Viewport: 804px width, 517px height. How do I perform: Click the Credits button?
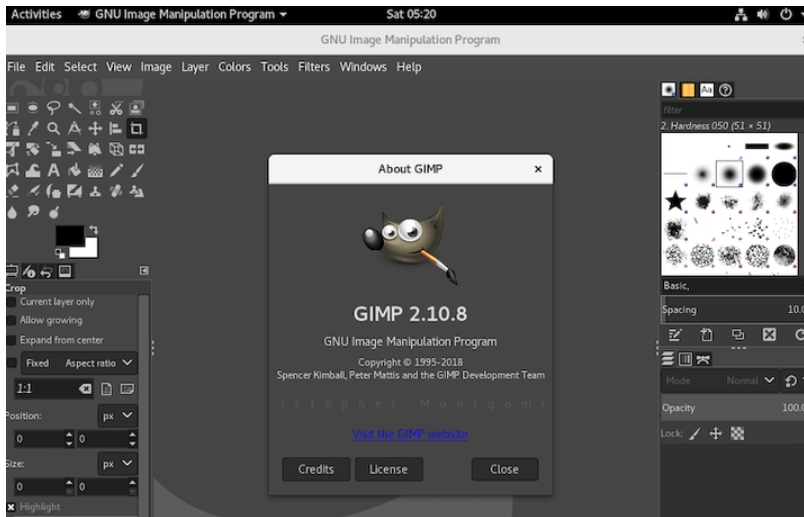(316, 469)
